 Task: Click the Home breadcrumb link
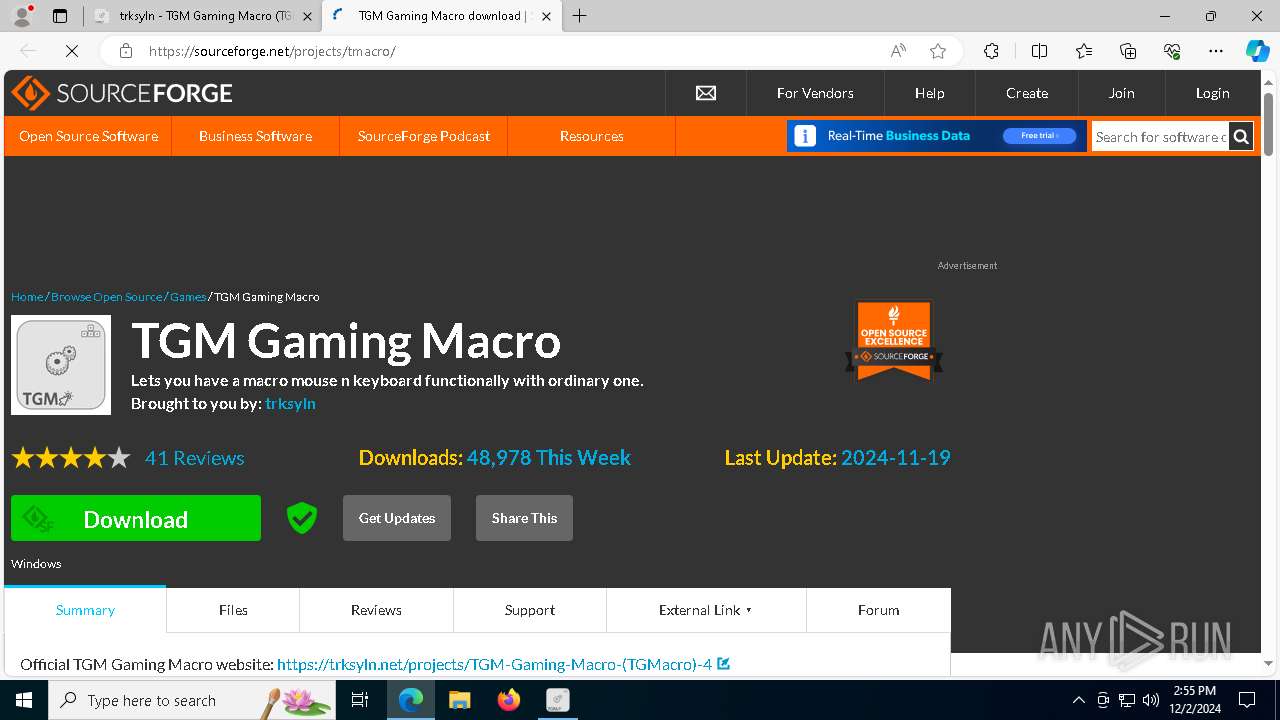point(27,297)
